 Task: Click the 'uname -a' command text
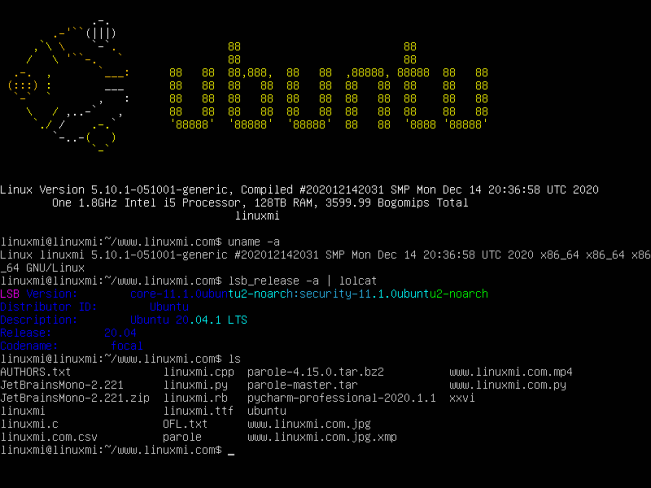click(x=254, y=242)
